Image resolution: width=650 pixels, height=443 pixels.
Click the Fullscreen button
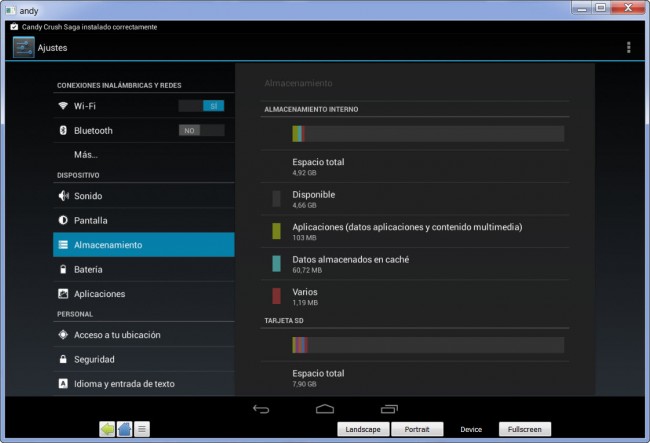pos(524,429)
